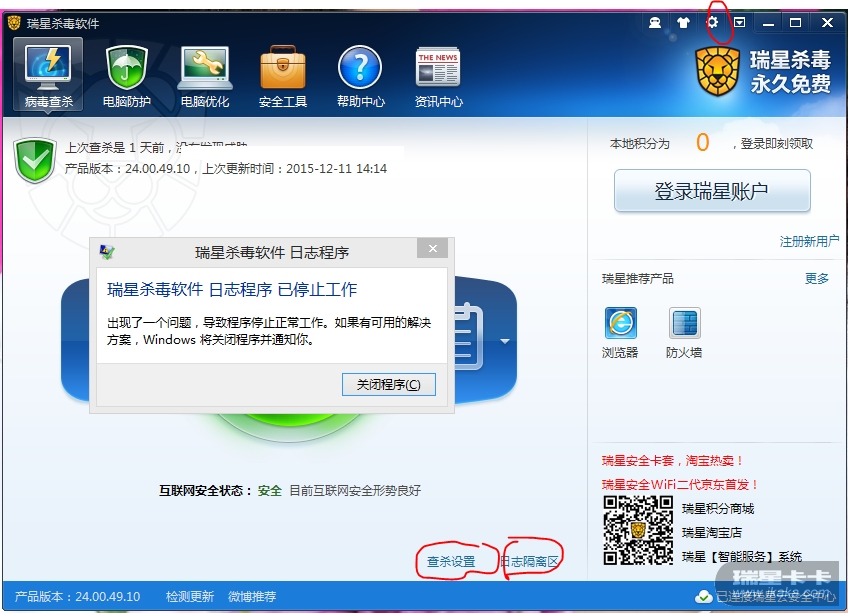Open the 电脑优化 optimization tab
The image size is (848, 613).
[204, 77]
